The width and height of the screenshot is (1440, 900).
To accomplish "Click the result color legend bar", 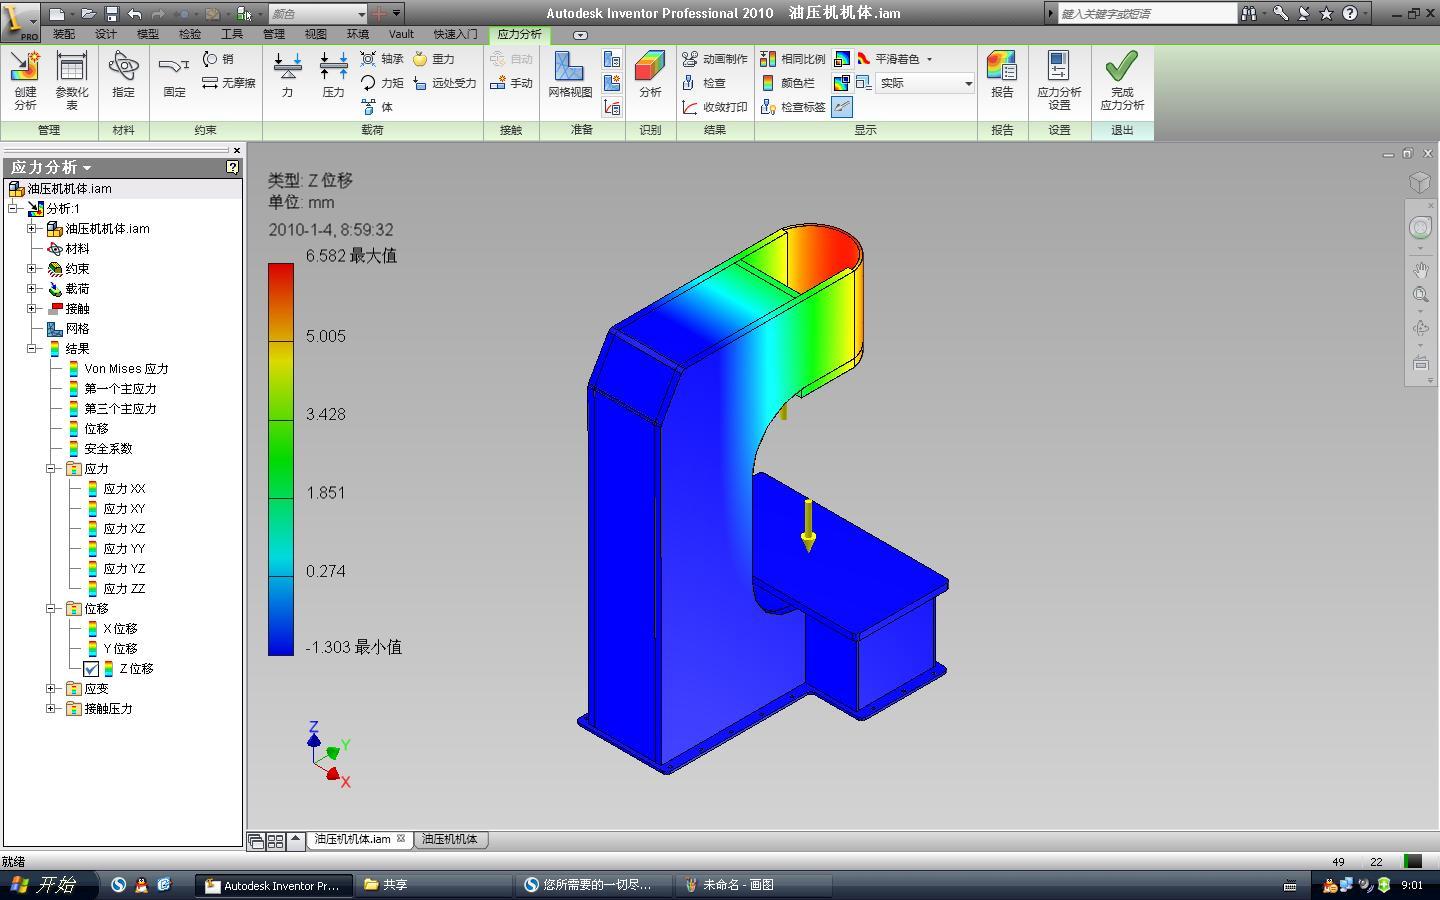I will point(281,459).
